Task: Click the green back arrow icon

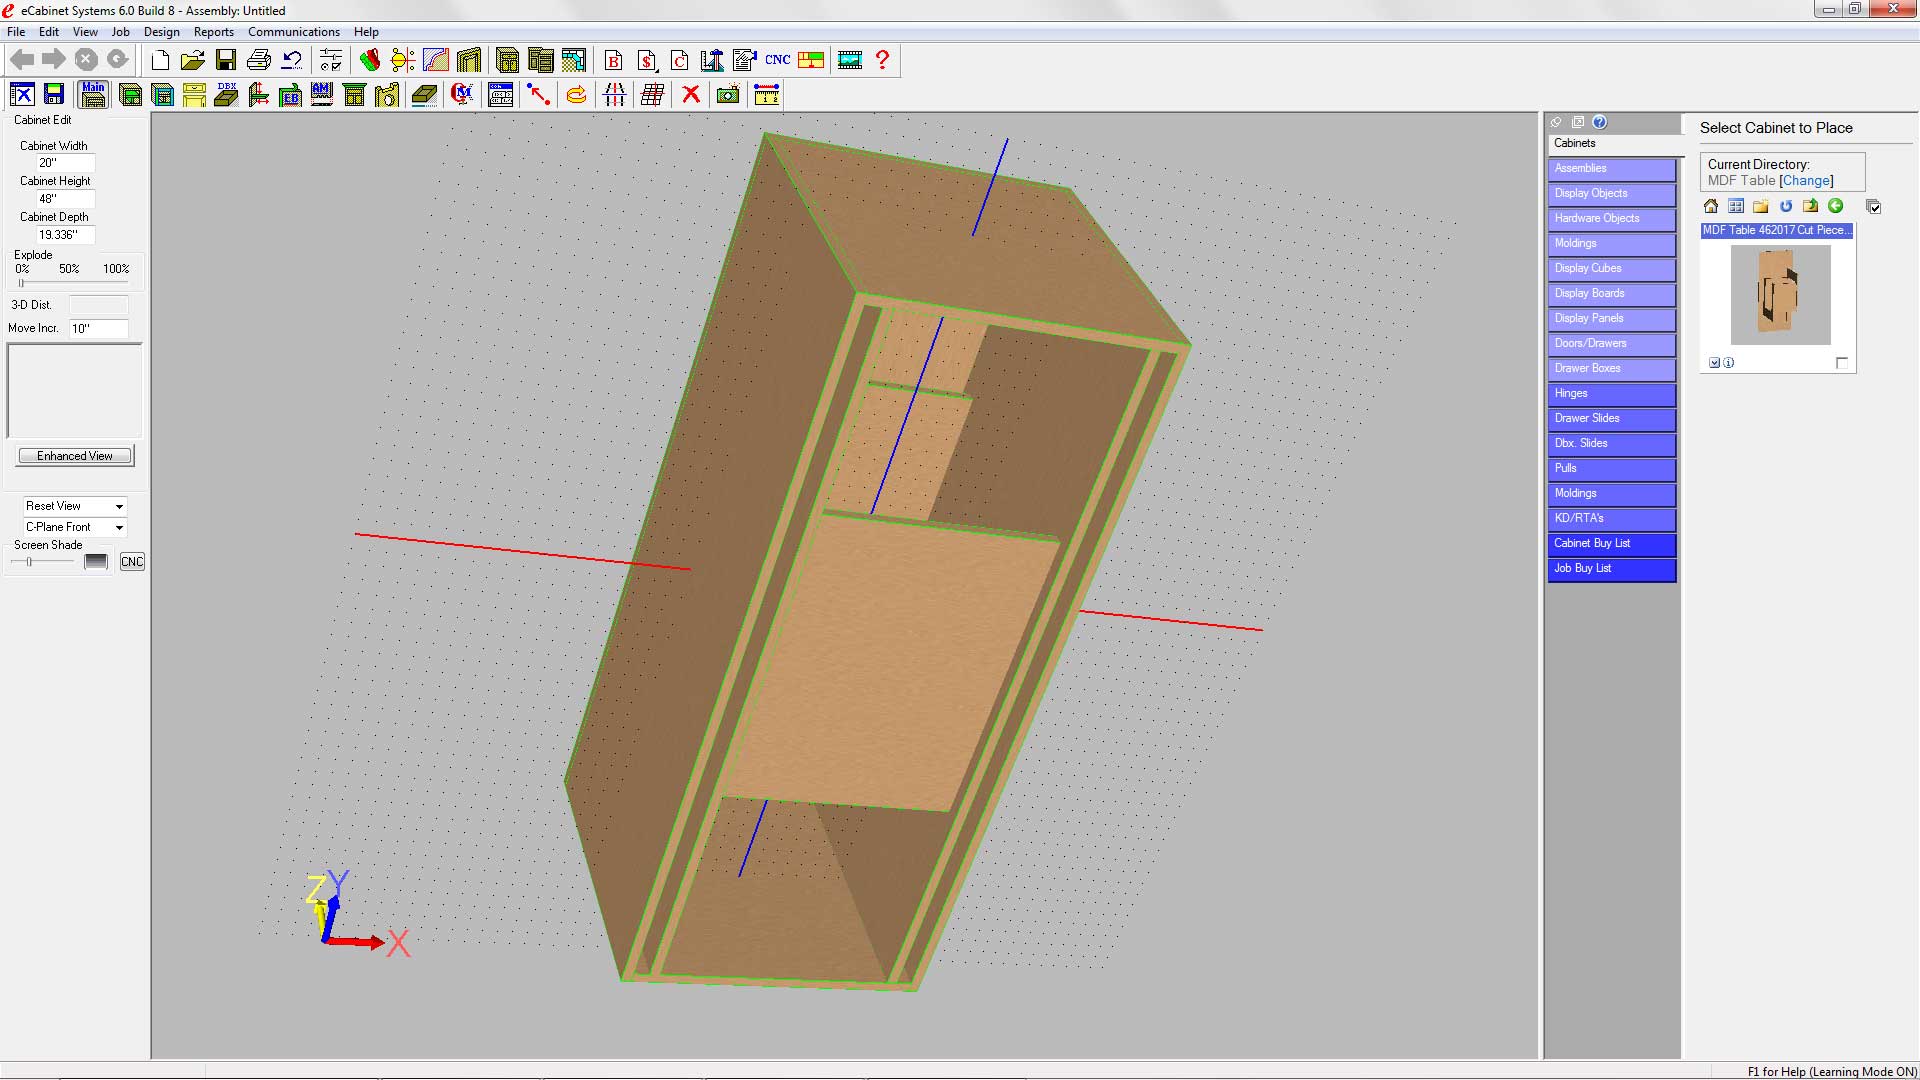Action: click(1835, 206)
